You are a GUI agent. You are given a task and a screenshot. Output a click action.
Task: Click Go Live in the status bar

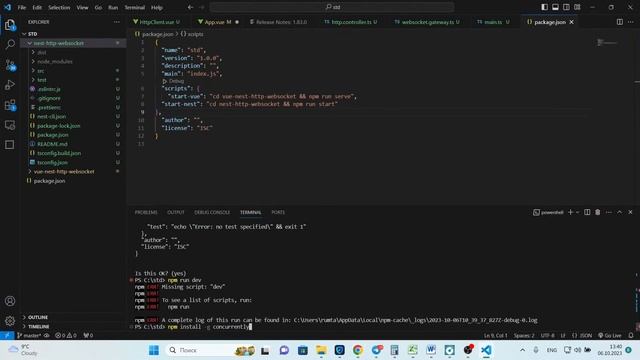[610, 336]
